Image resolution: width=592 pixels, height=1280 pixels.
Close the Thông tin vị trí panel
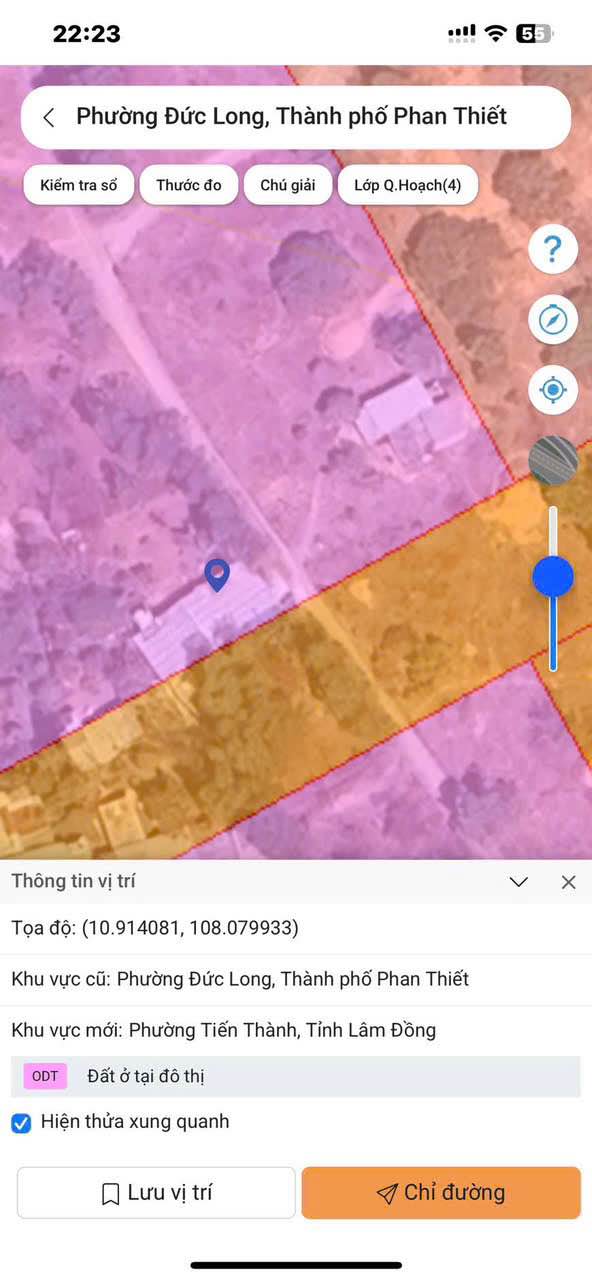tap(568, 882)
